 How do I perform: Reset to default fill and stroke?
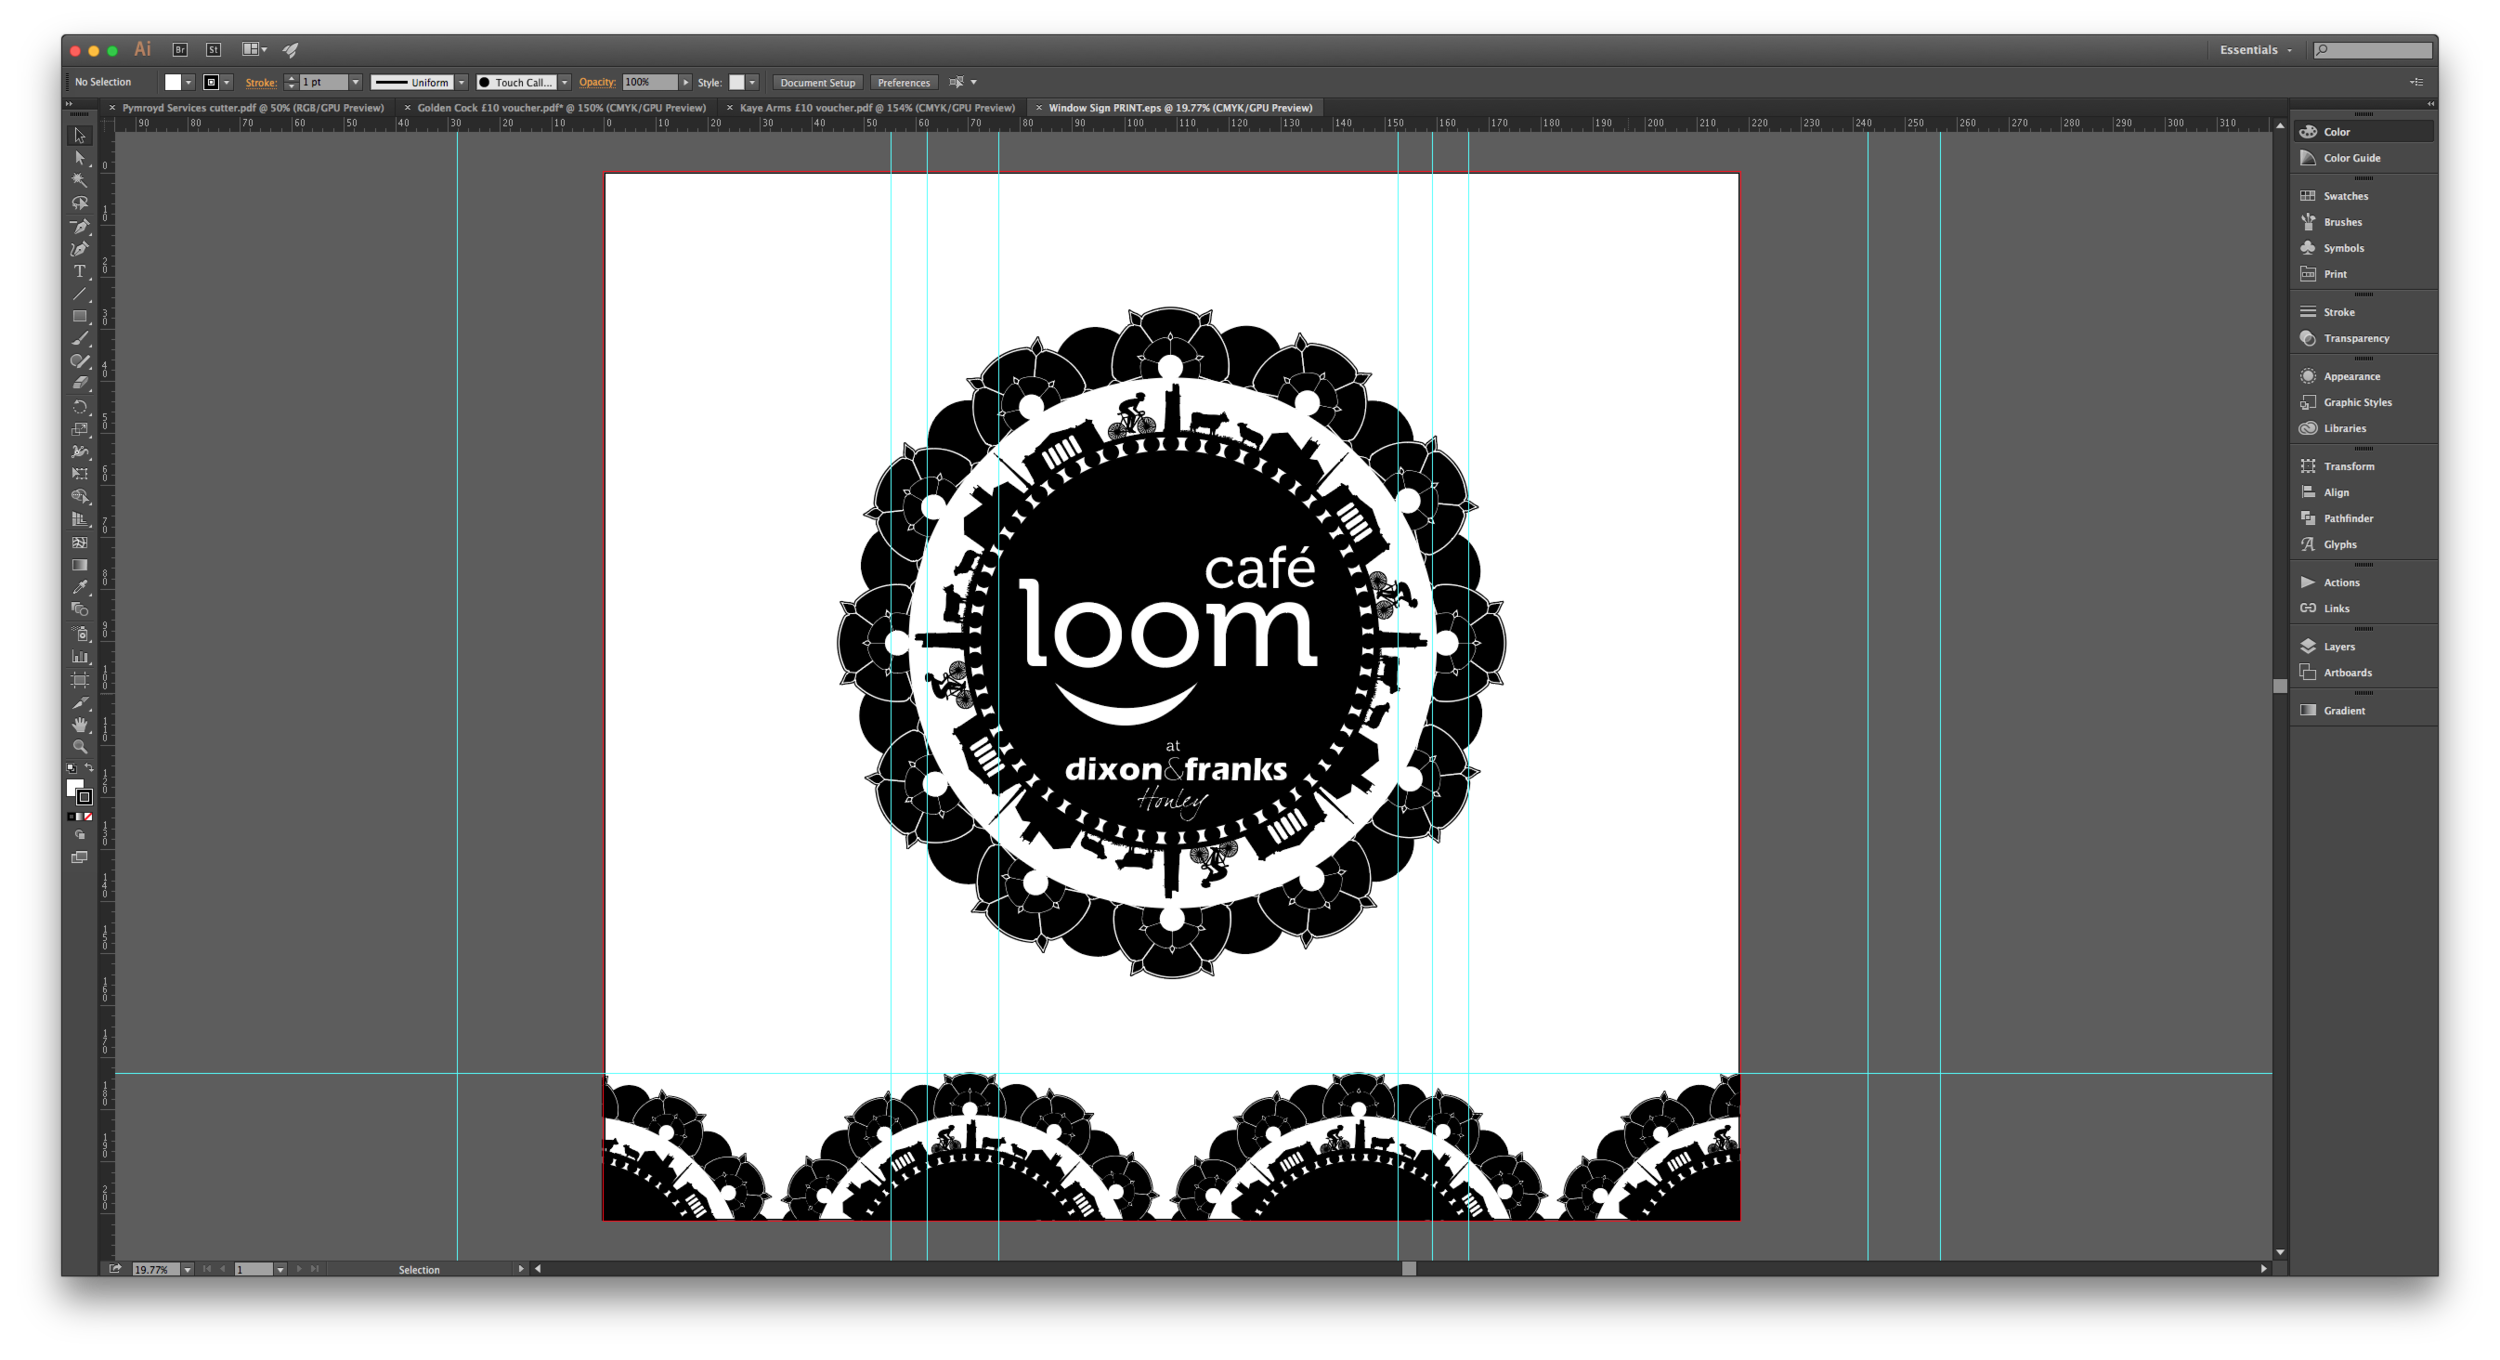[x=71, y=768]
